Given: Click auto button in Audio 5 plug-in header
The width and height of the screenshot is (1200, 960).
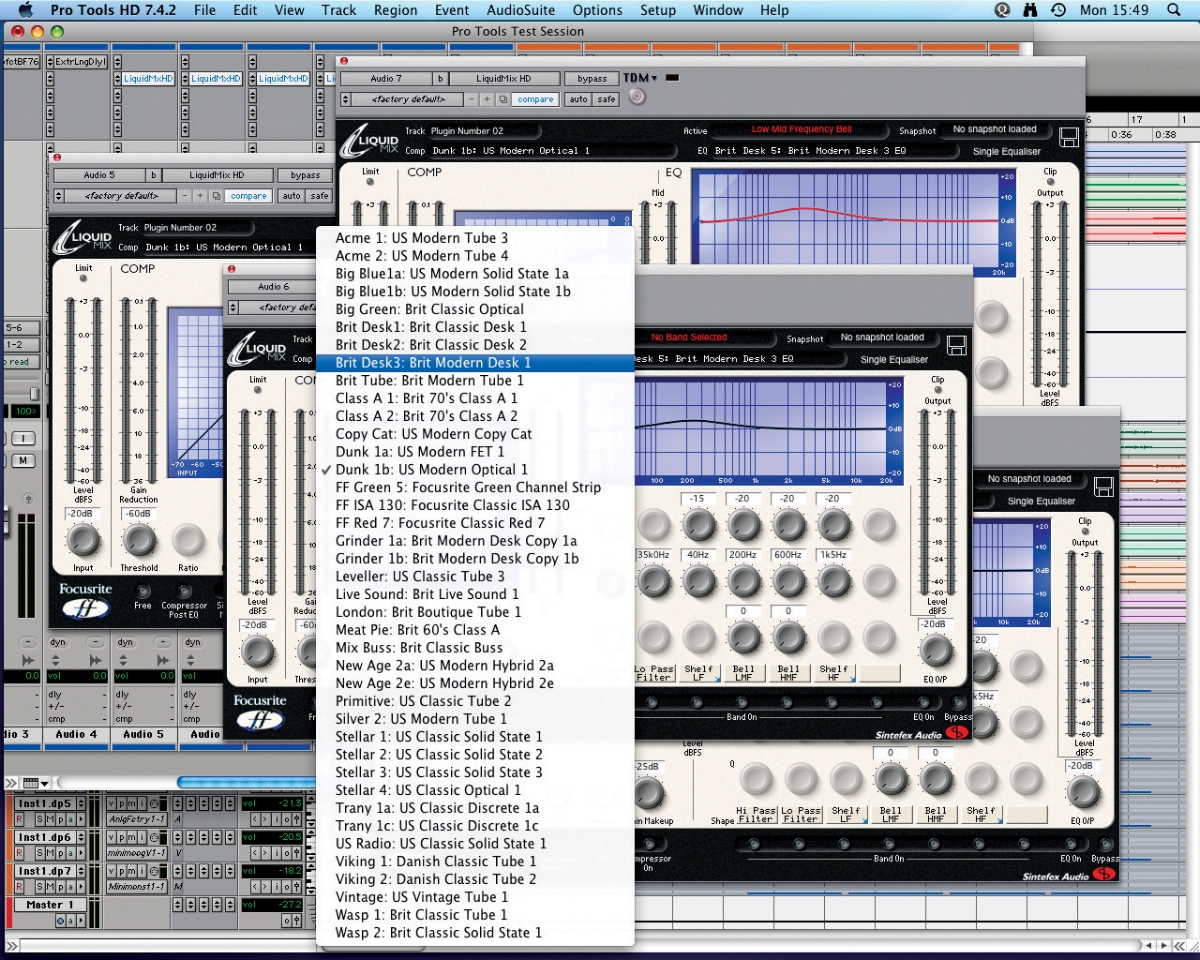Looking at the screenshot, I should tap(290, 196).
